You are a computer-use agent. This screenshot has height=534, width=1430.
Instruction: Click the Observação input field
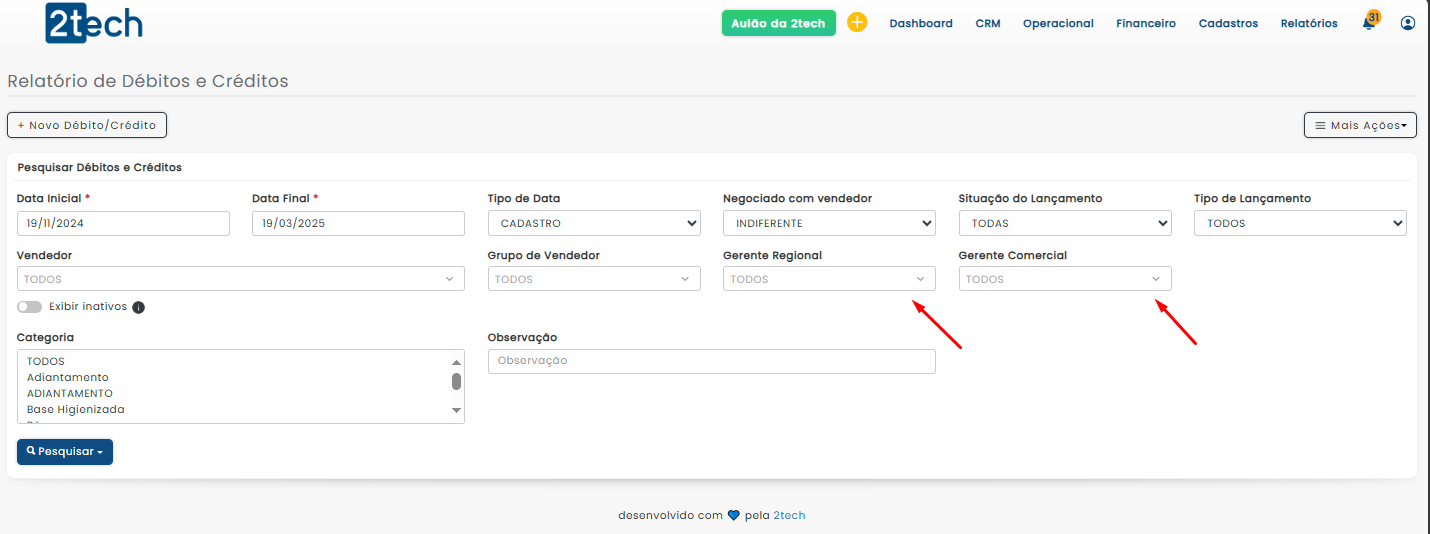click(x=711, y=361)
